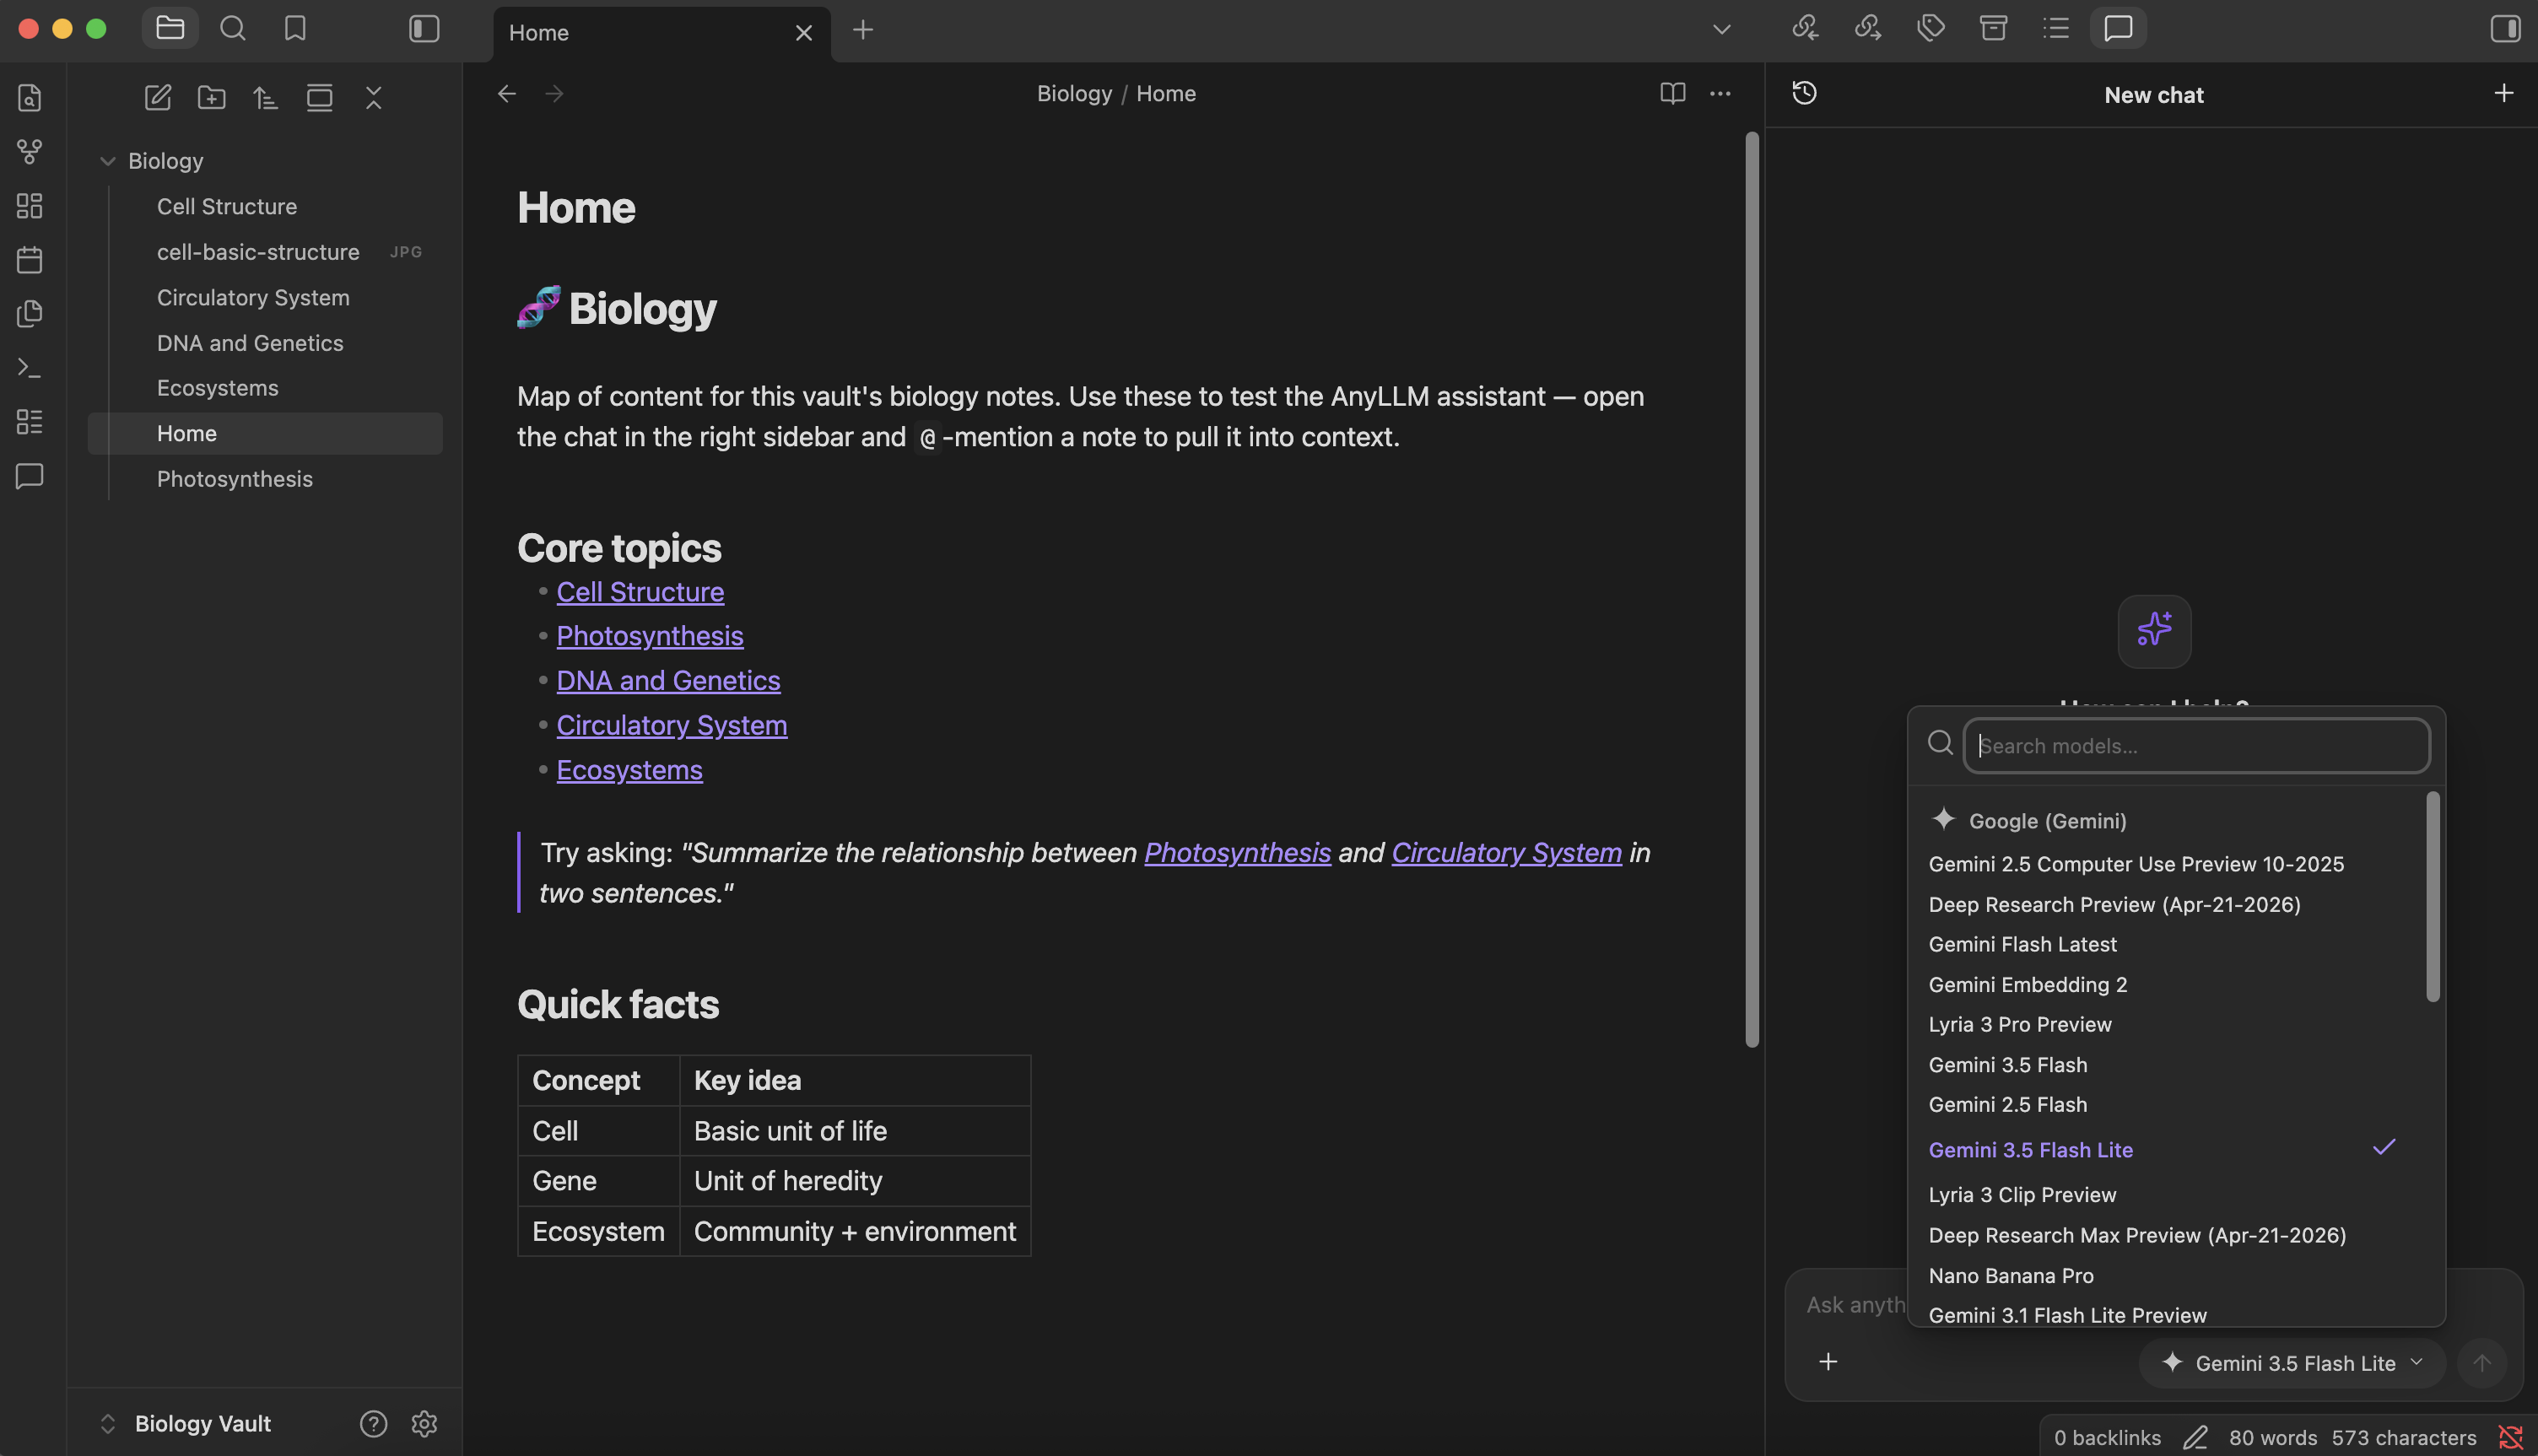The width and height of the screenshot is (2538, 1456).
Task: Focus the Search models field
Action: pos(2197,745)
